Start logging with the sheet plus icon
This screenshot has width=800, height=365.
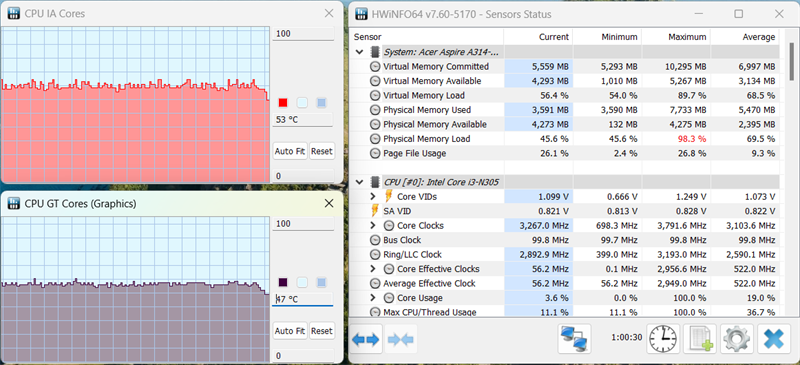pyautogui.click(x=699, y=338)
